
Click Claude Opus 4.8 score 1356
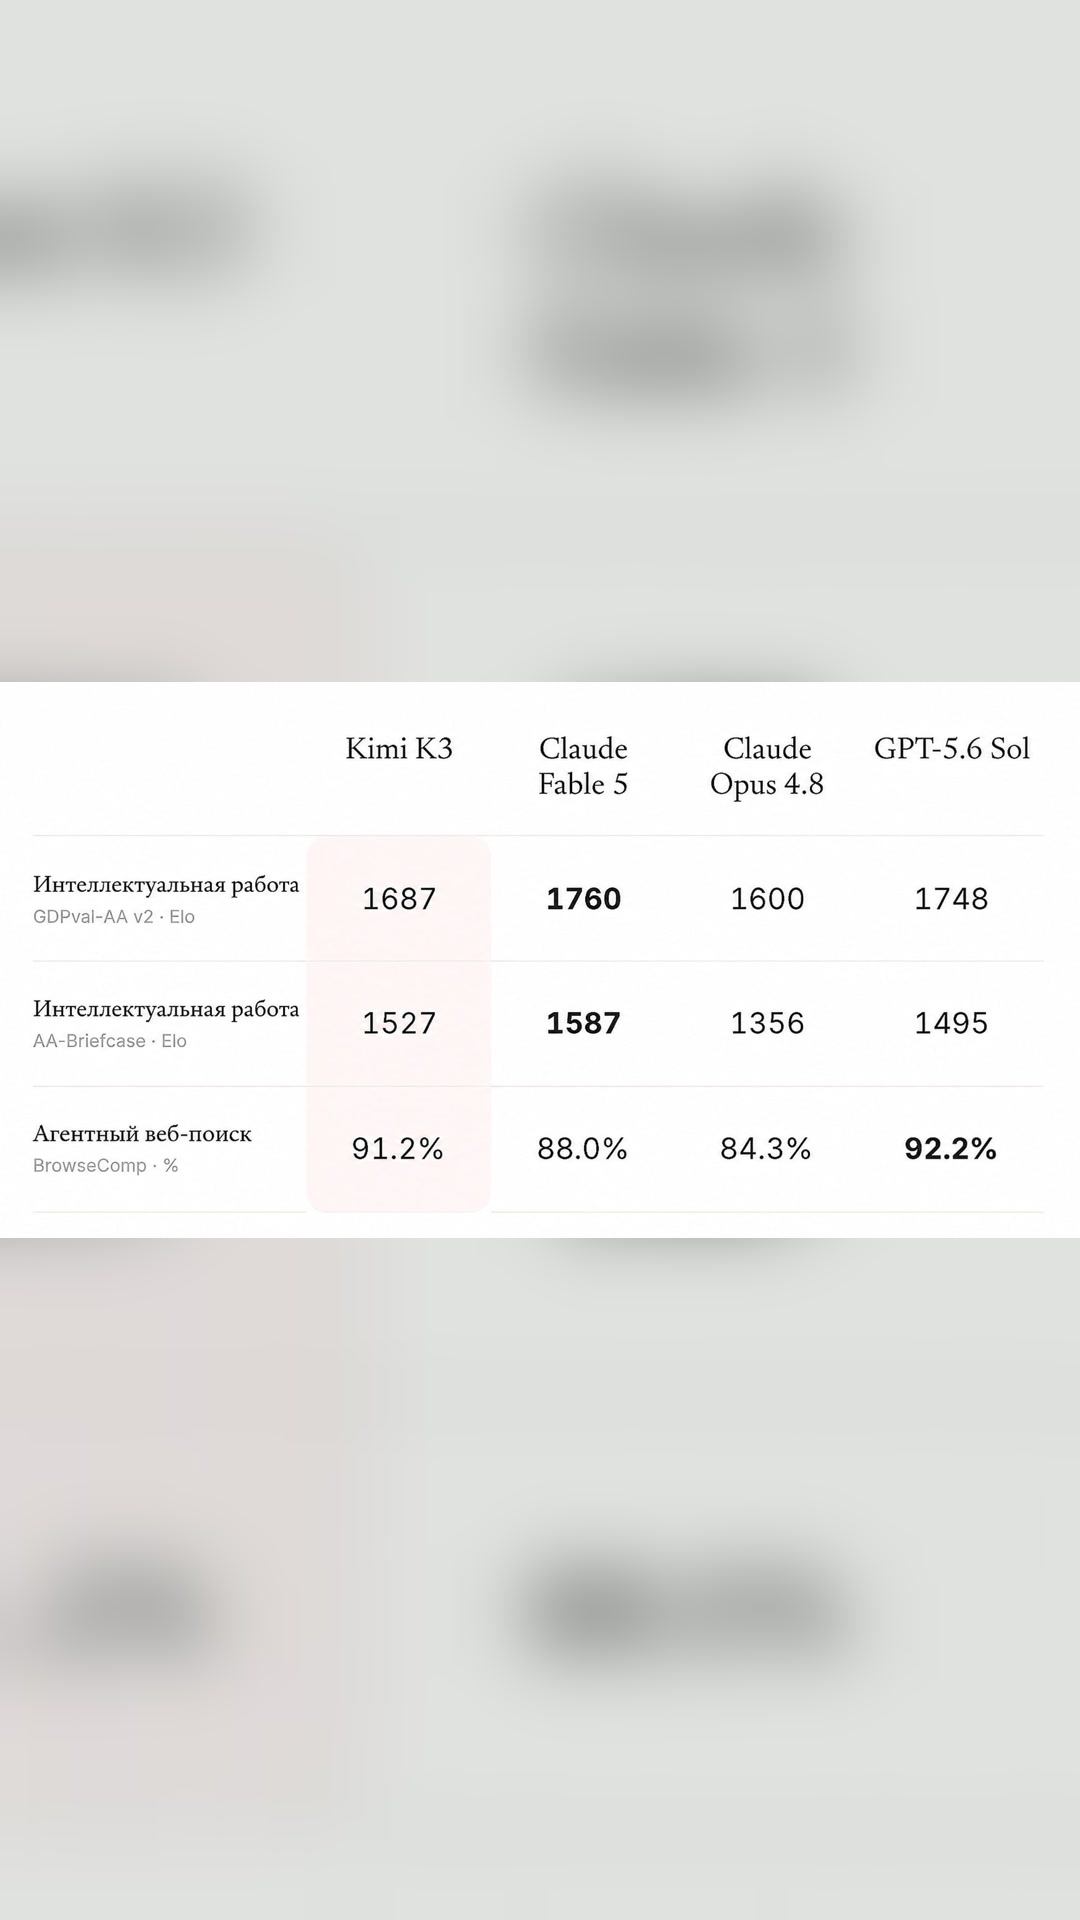pyautogui.click(x=767, y=1023)
